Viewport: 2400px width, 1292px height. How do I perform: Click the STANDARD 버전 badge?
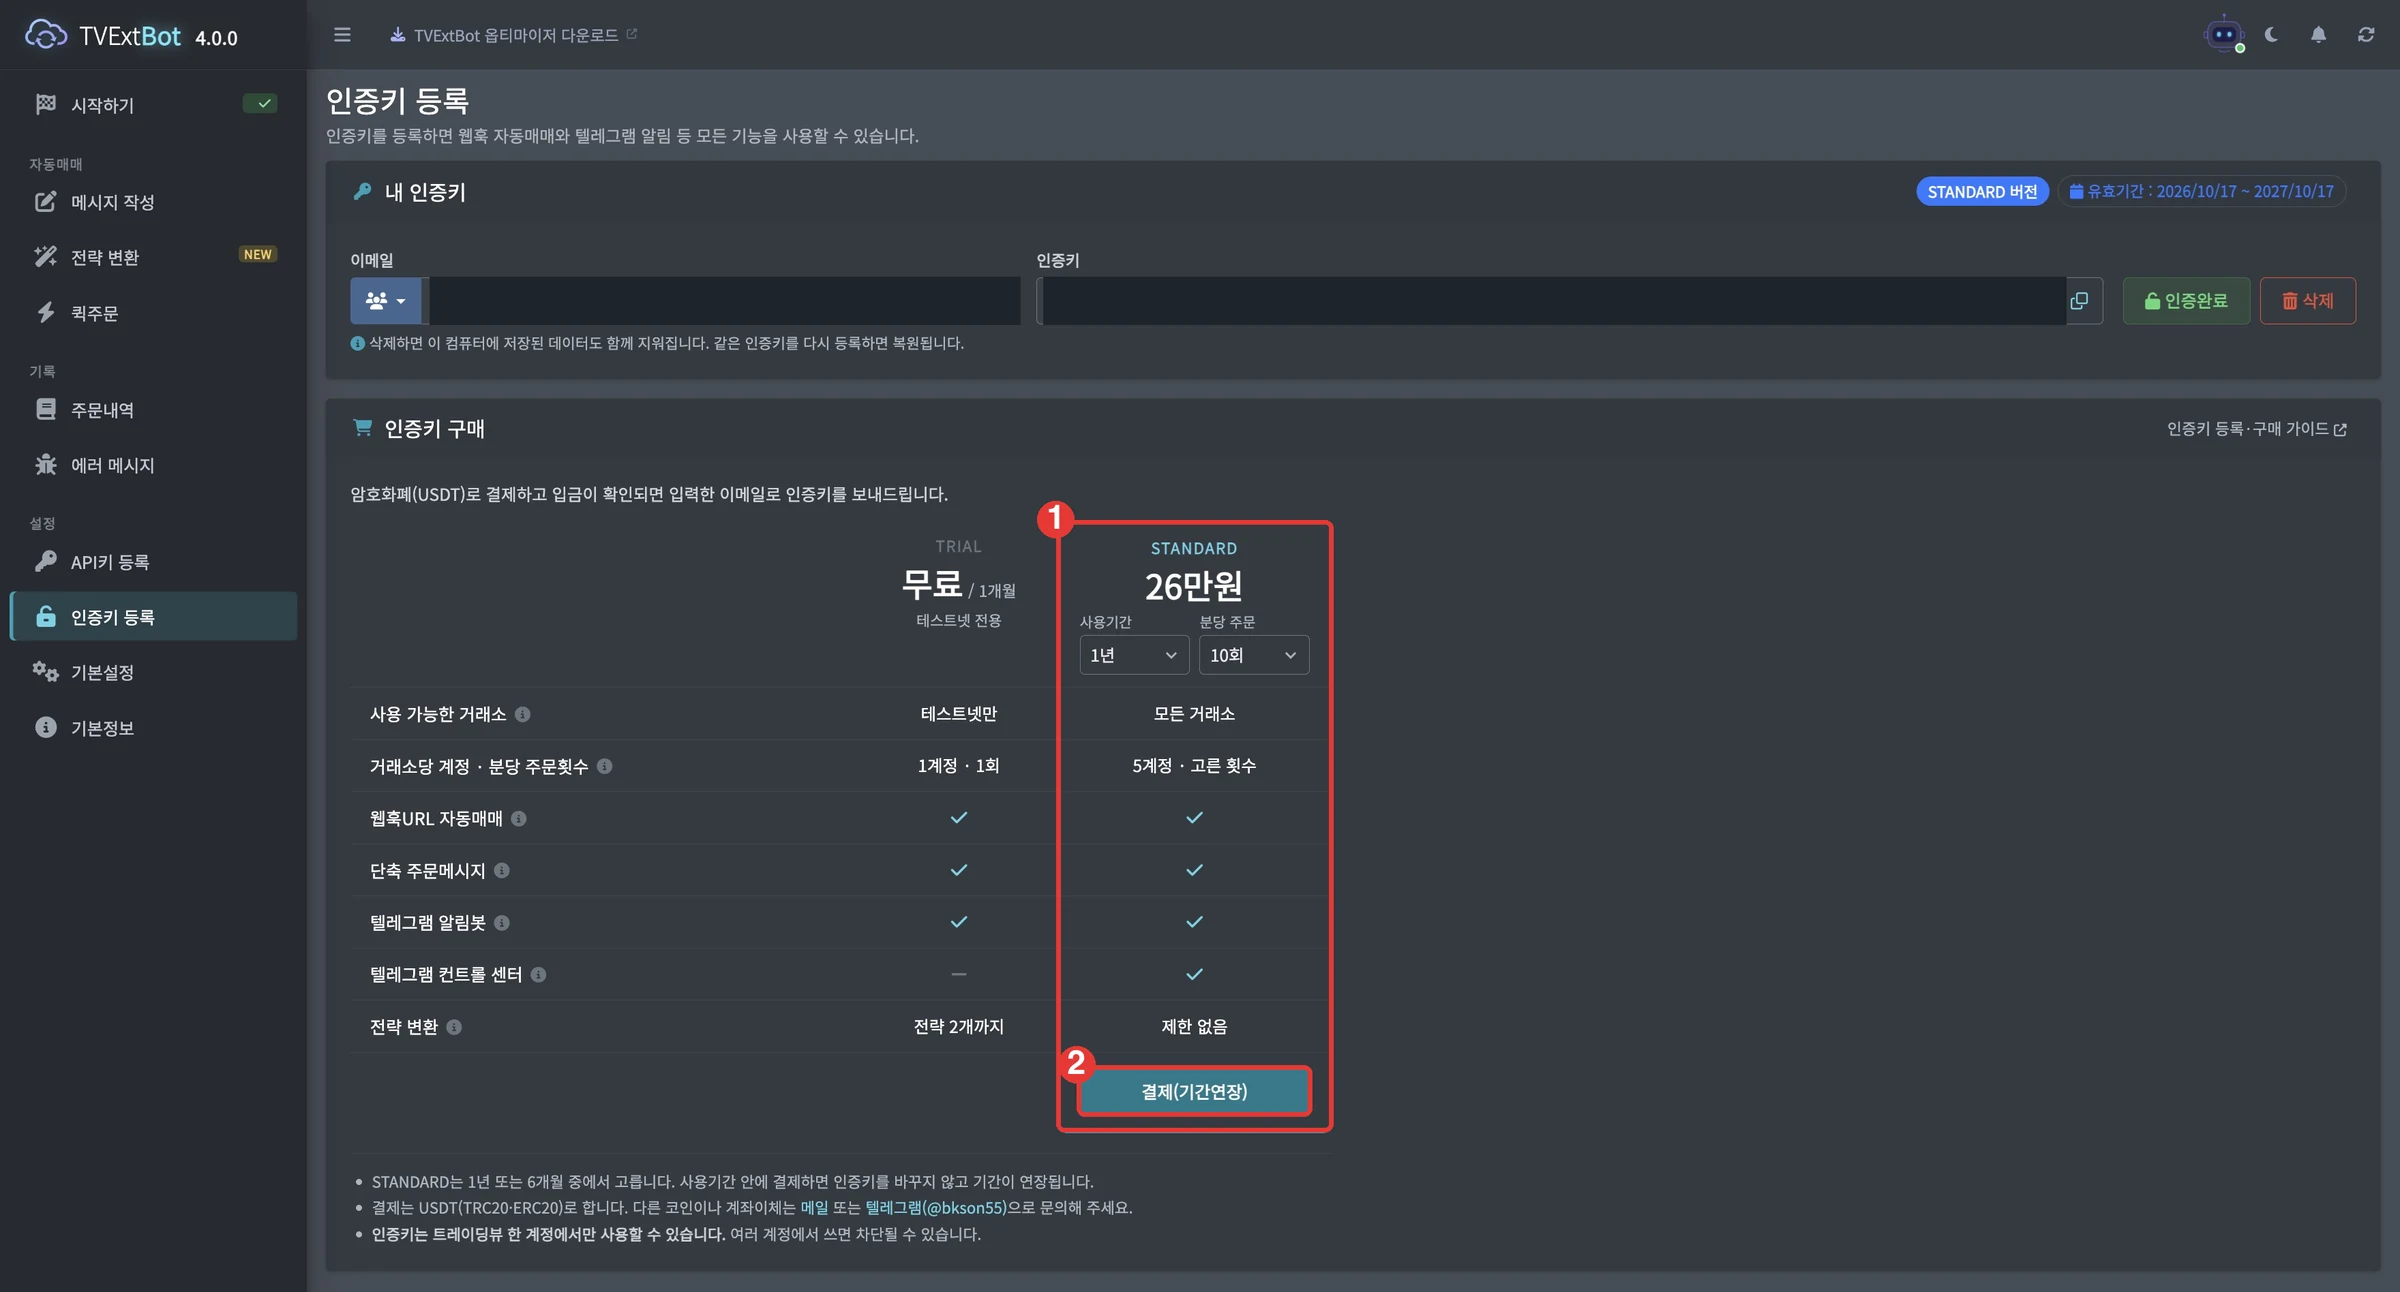(x=1982, y=191)
